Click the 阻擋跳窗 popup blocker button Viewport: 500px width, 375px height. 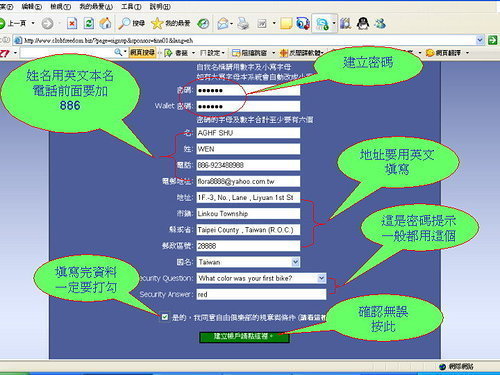point(250,53)
